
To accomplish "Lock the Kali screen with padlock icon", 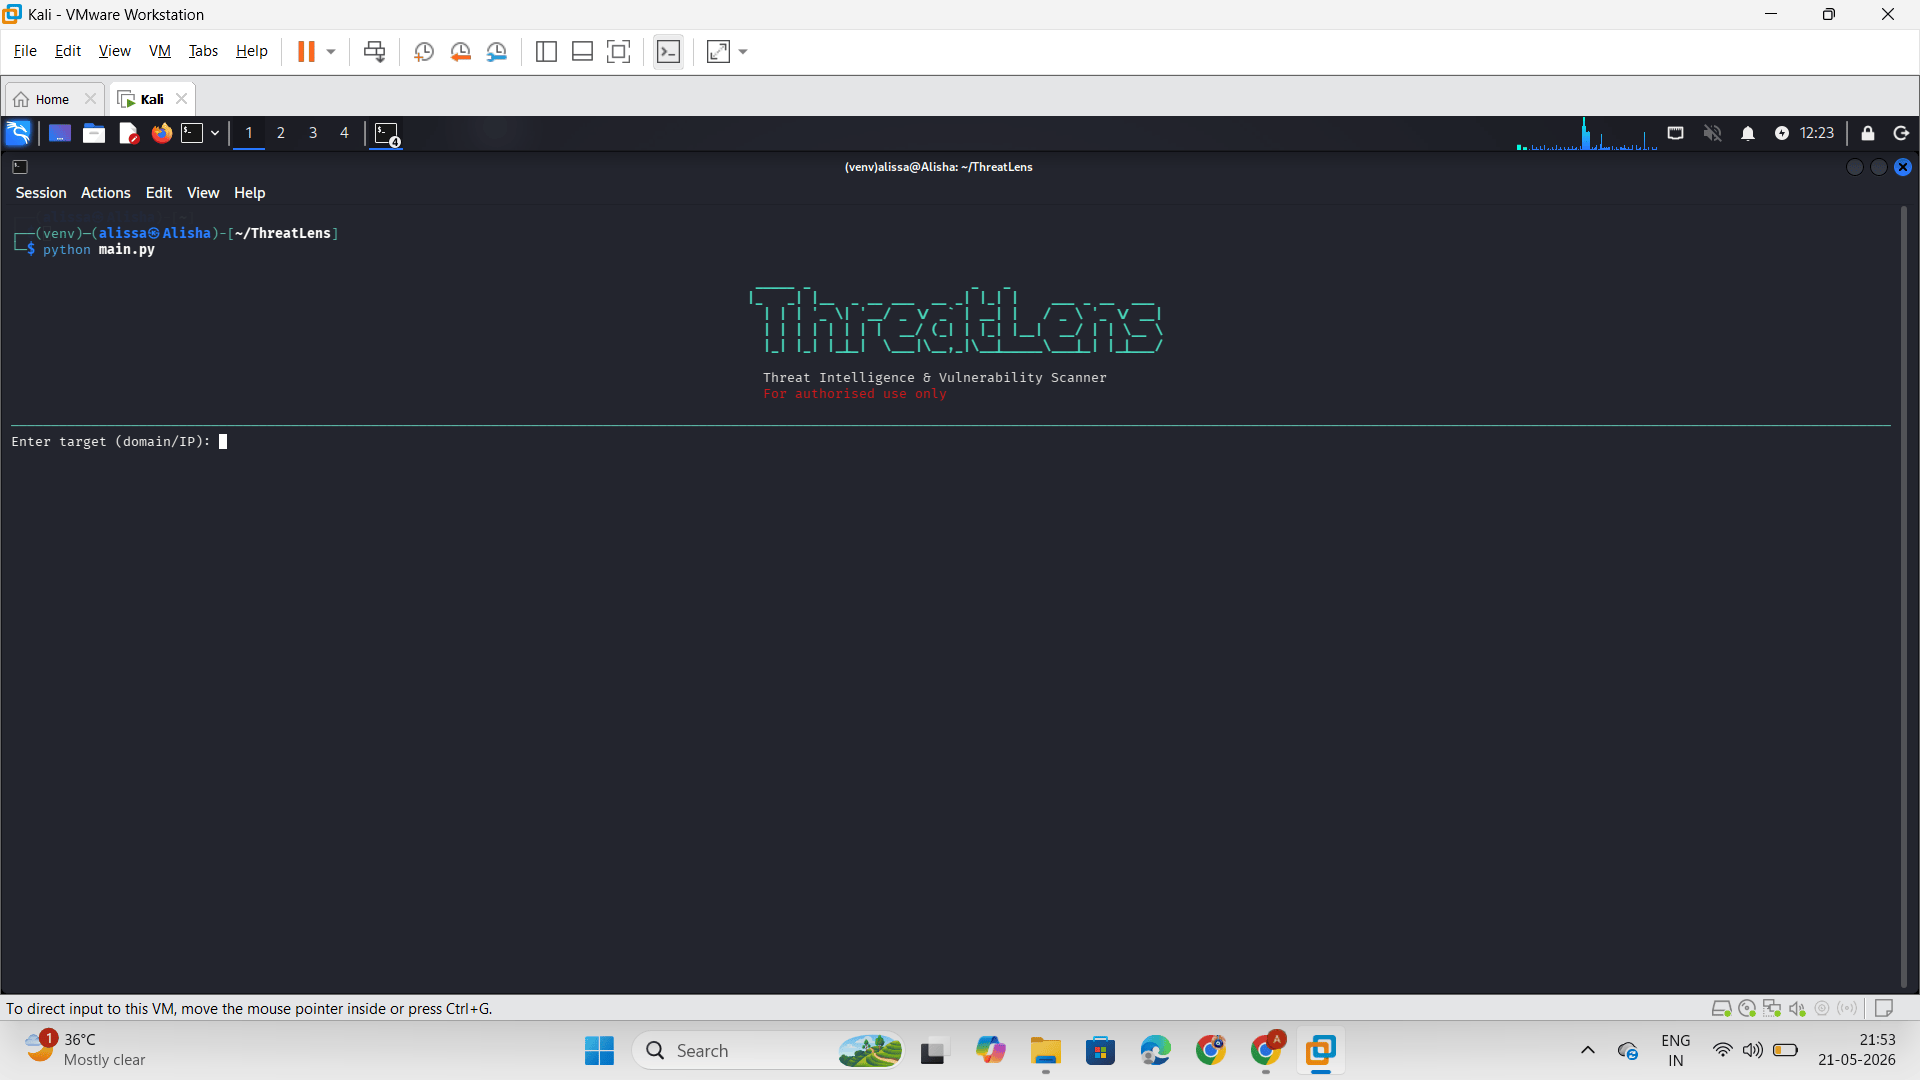I will [1868, 133].
